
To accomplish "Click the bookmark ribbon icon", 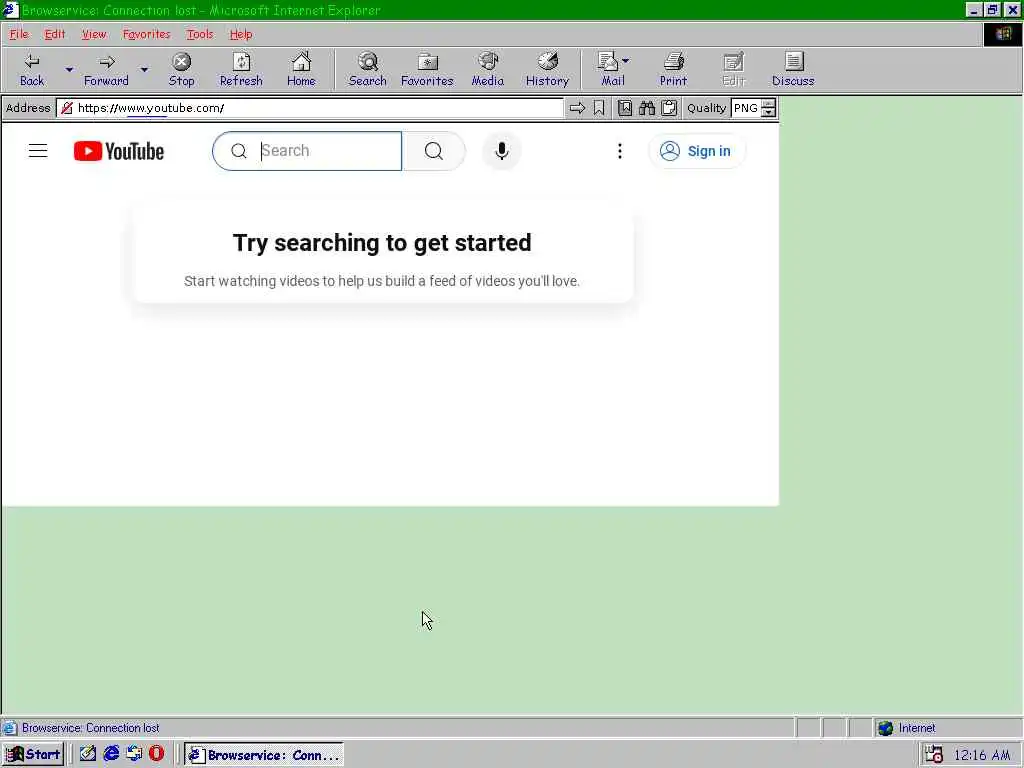I will point(599,108).
